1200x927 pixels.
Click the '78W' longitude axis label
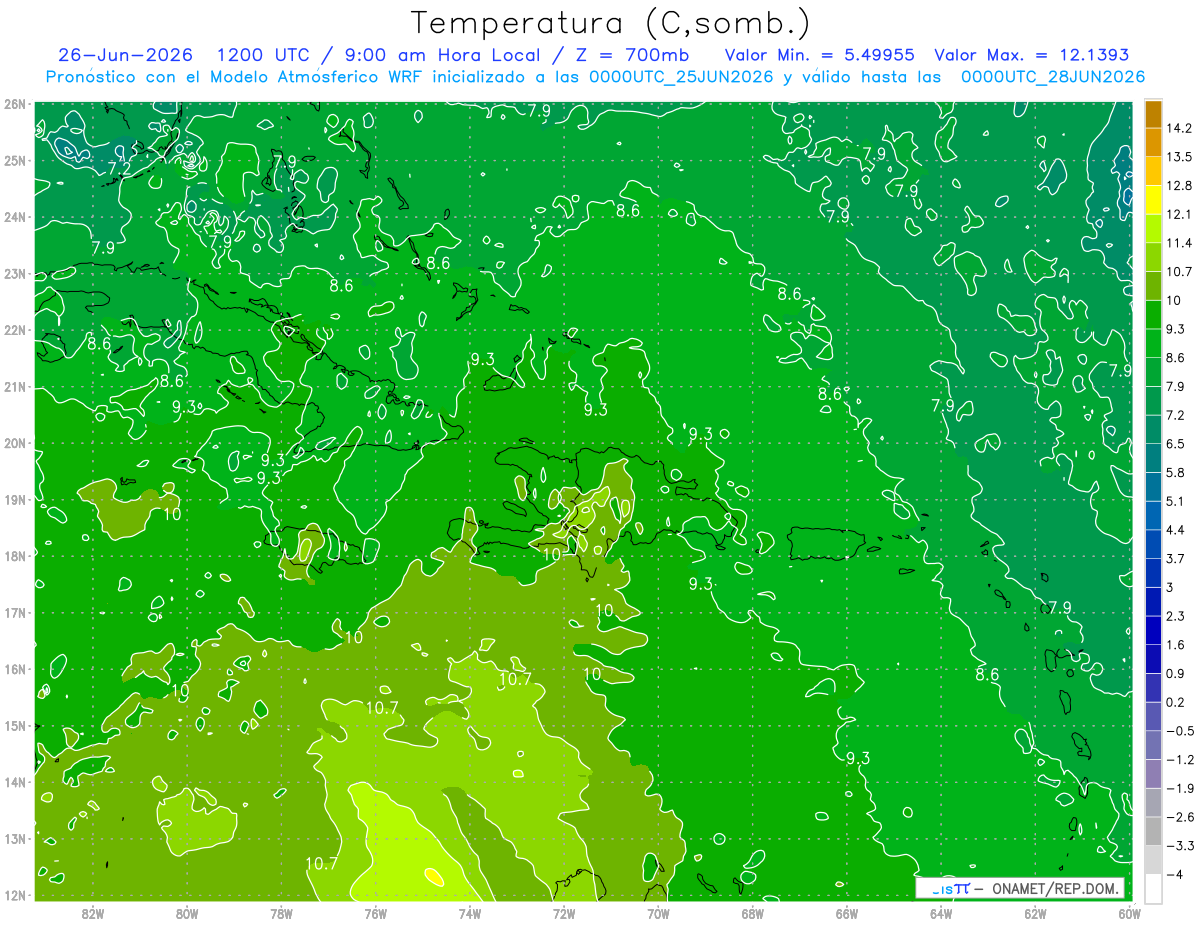pyautogui.click(x=281, y=913)
